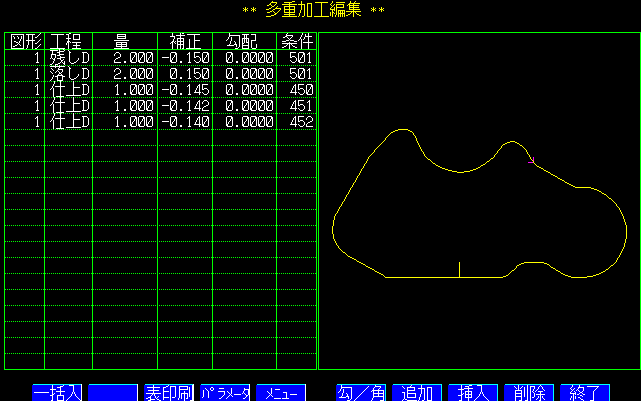Select the -0.142 offset value
The height and width of the screenshot is (401, 641).
point(185,106)
